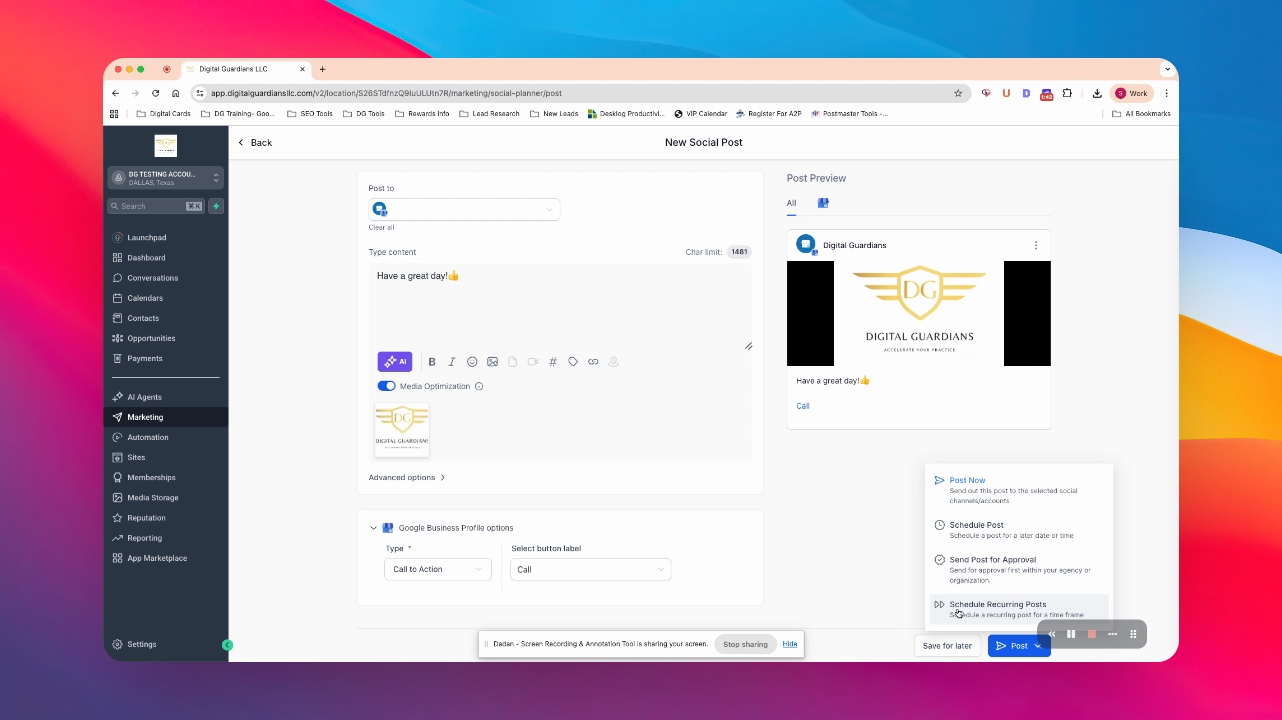The width and height of the screenshot is (1282, 720).
Task: Collapse the Google Business Profile options section
Action: pyautogui.click(x=374, y=528)
